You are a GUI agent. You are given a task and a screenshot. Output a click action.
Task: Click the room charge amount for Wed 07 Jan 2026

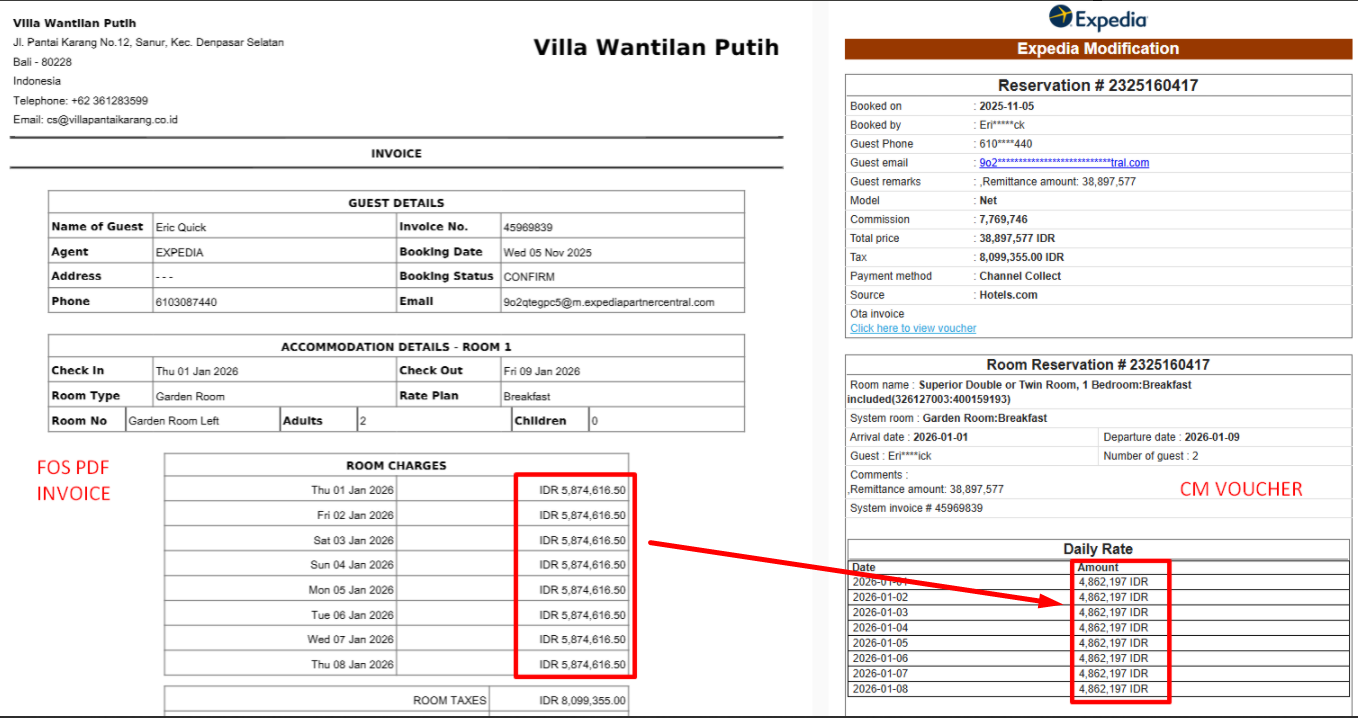(582, 640)
